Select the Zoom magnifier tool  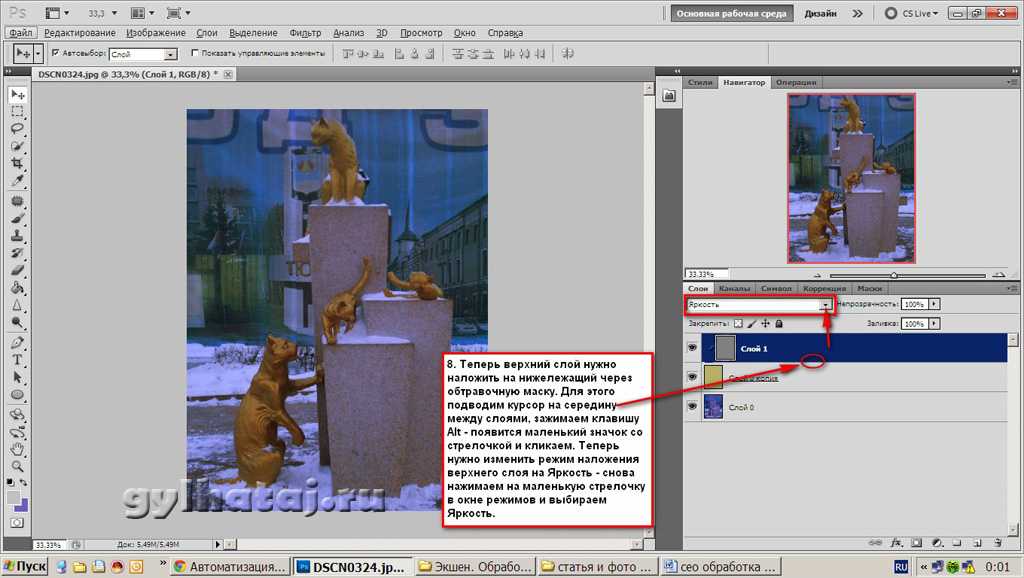17,466
